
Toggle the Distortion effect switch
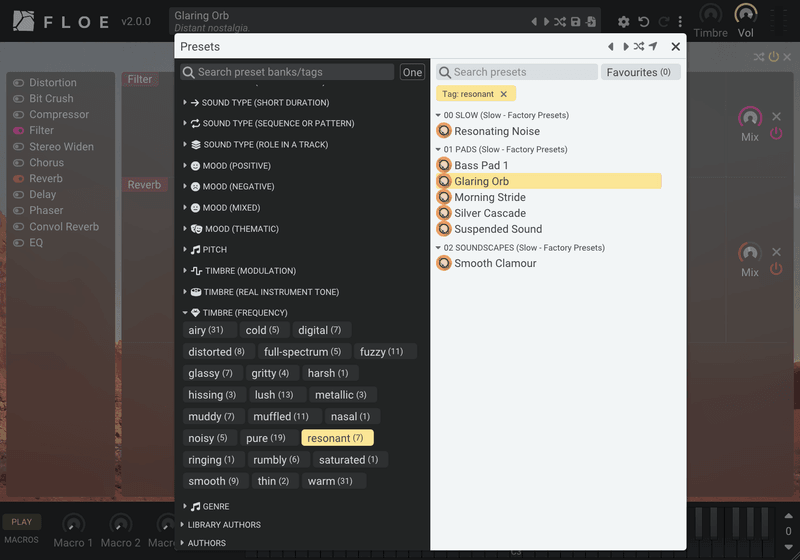pyautogui.click(x=19, y=83)
